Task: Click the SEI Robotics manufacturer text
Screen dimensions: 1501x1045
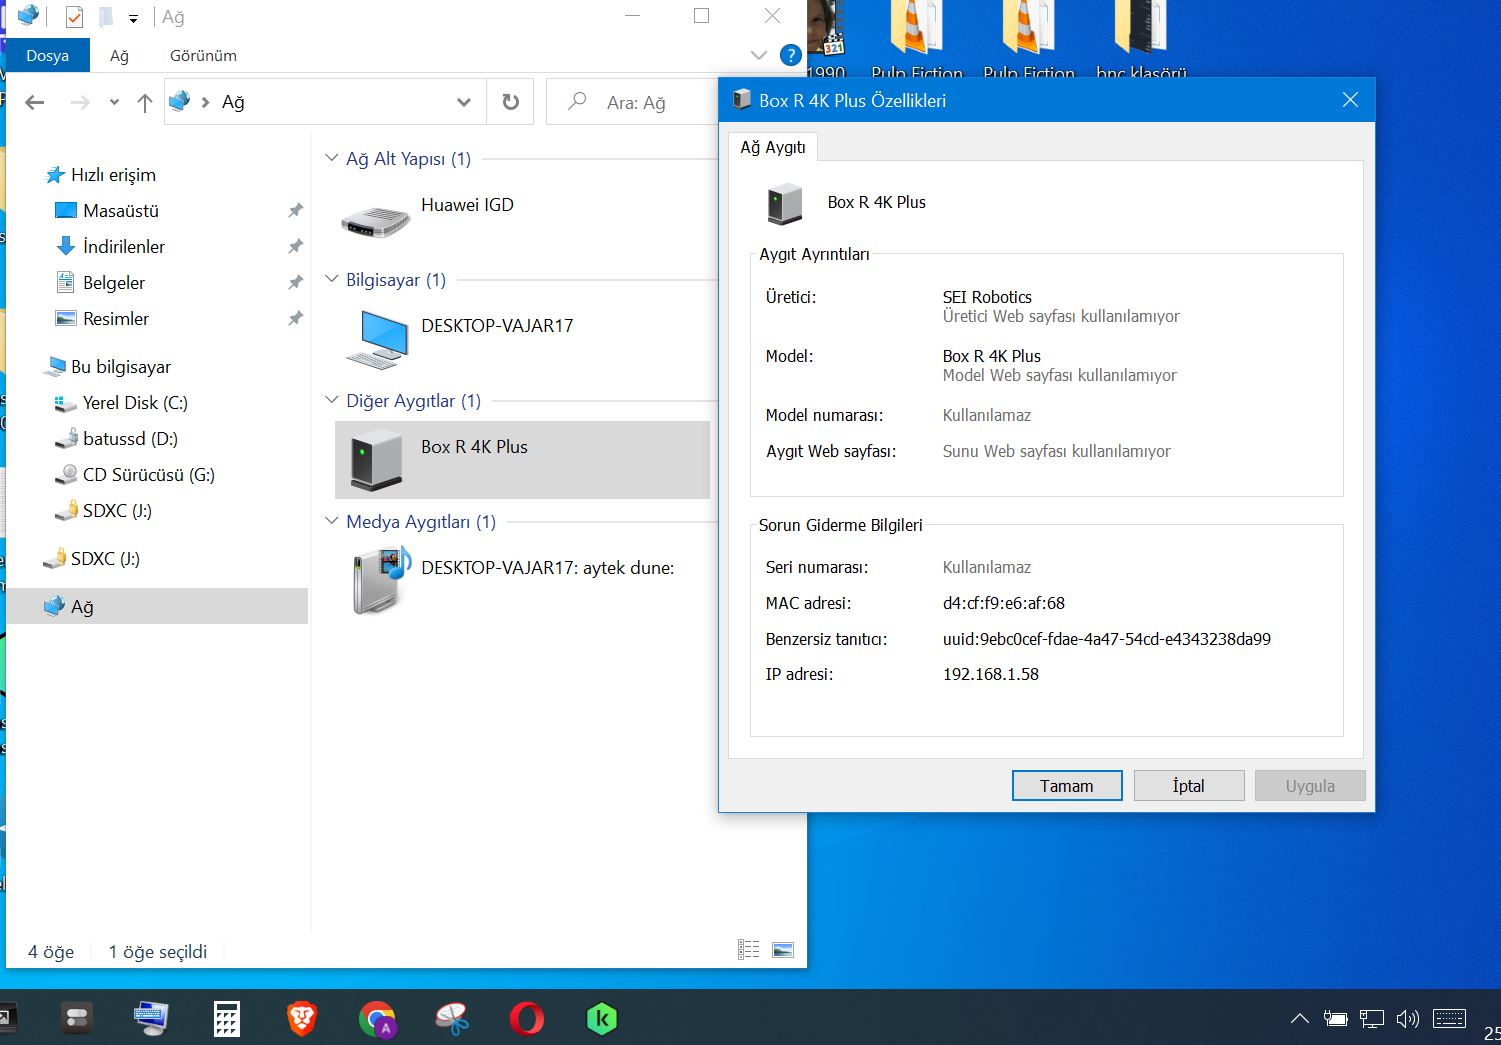Action: [987, 297]
